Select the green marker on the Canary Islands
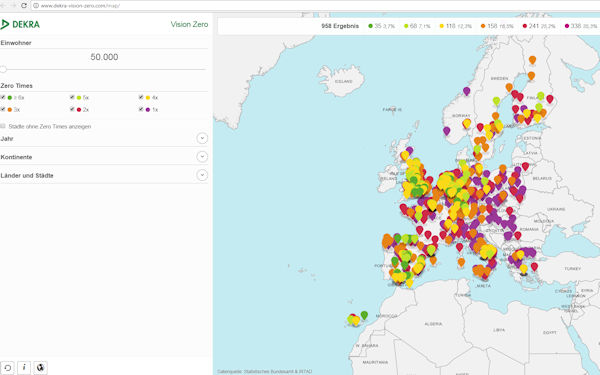Screen dimensions: 600x375 (364, 315)
